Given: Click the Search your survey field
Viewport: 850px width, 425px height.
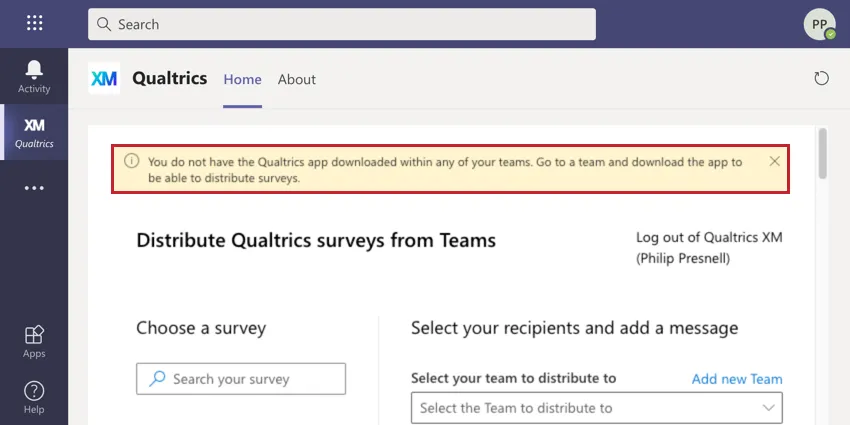Looking at the screenshot, I should [x=250, y=379].
